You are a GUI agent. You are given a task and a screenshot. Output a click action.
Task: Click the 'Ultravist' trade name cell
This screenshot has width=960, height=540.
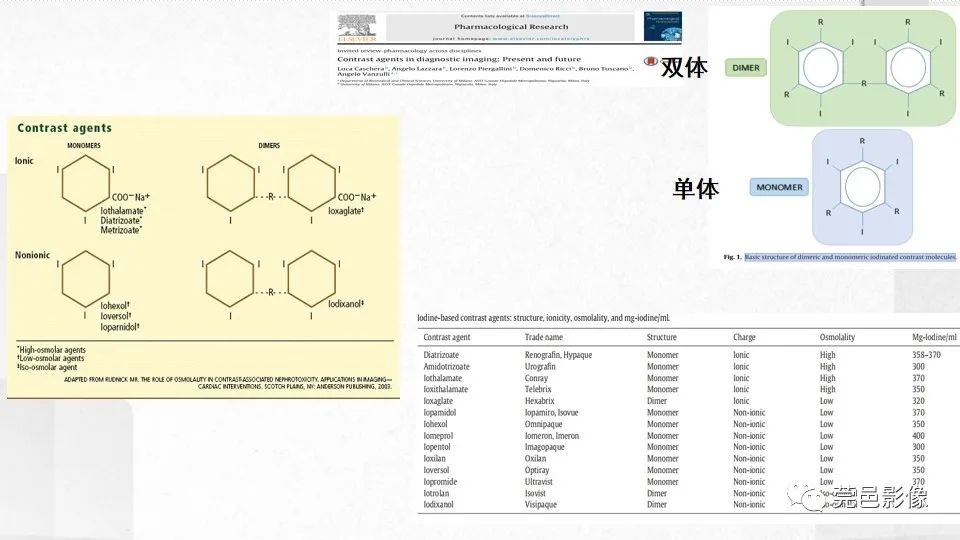tap(539, 482)
